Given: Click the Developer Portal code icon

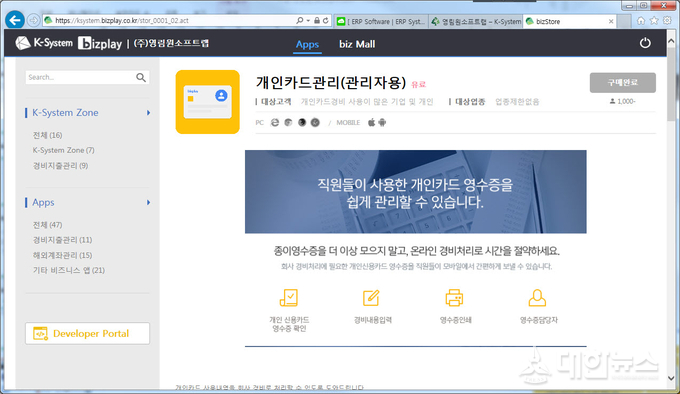Looking at the screenshot, I should coord(40,333).
